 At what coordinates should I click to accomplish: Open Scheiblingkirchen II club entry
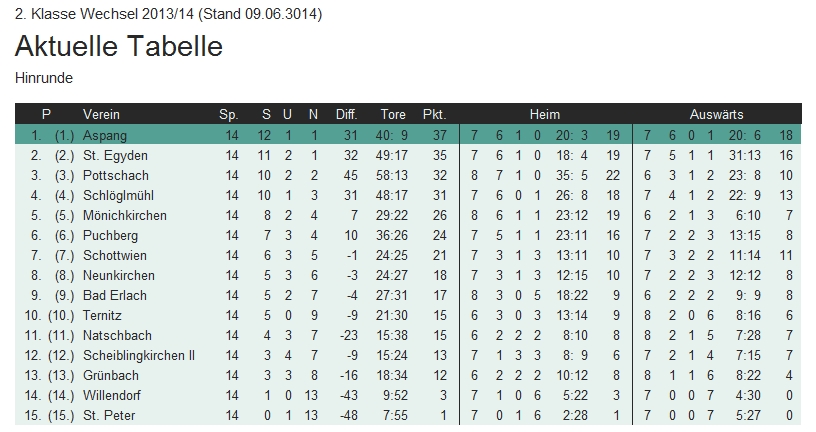pyautogui.click(x=139, y=355)
